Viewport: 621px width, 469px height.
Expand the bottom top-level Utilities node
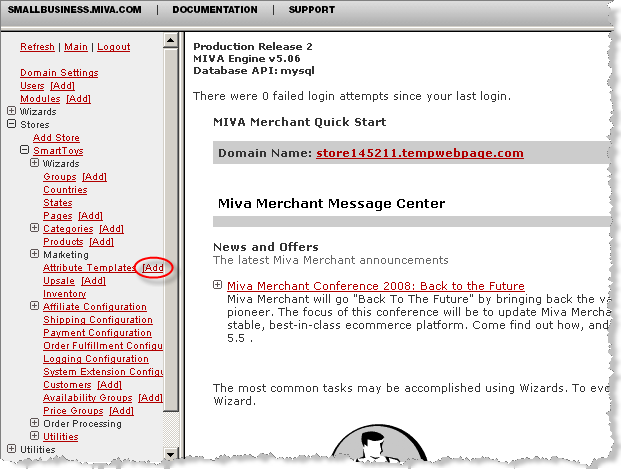[x=11, y=449]
